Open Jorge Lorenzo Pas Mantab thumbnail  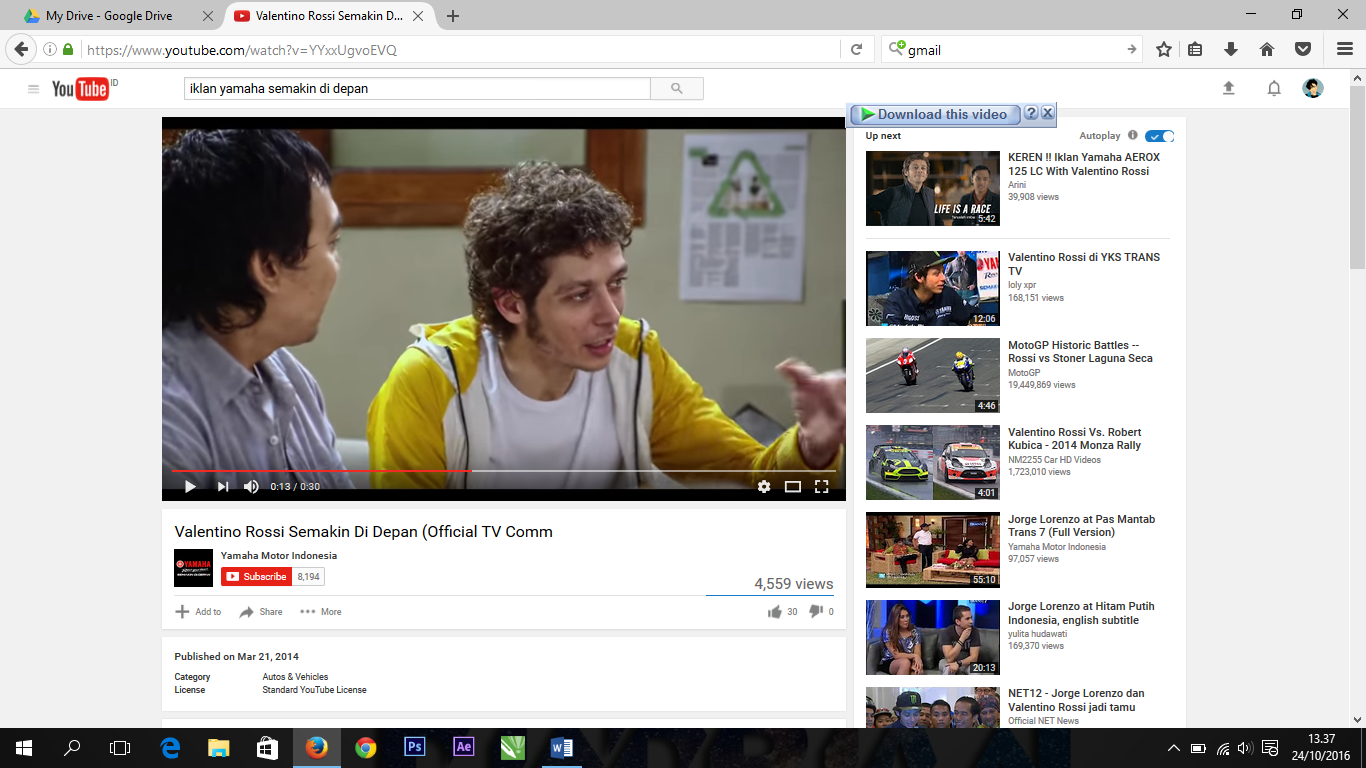tap(933, 550)
